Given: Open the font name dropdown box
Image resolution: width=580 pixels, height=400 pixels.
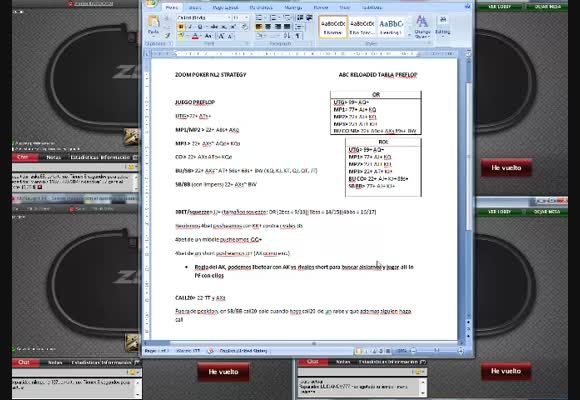Looking at the screenshot, I should (204, 18).
